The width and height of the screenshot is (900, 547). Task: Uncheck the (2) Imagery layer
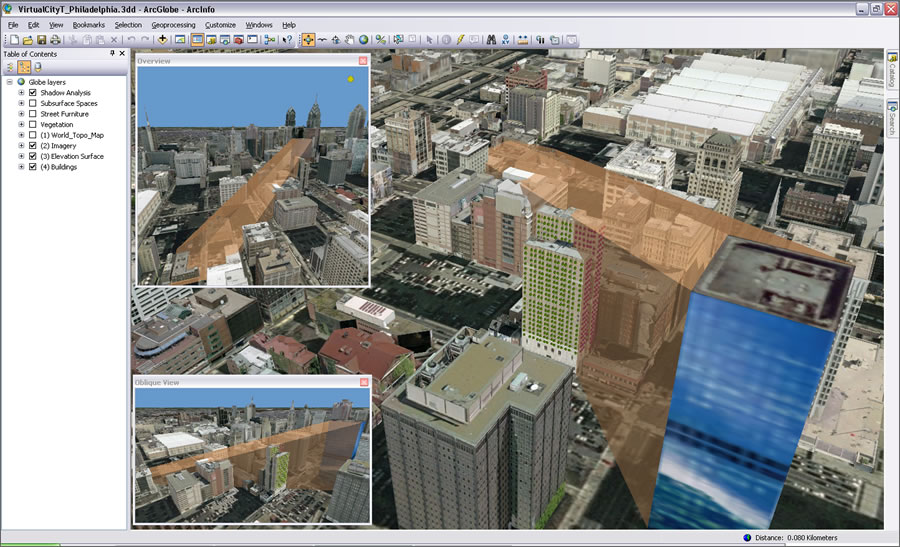coord(33,146)
